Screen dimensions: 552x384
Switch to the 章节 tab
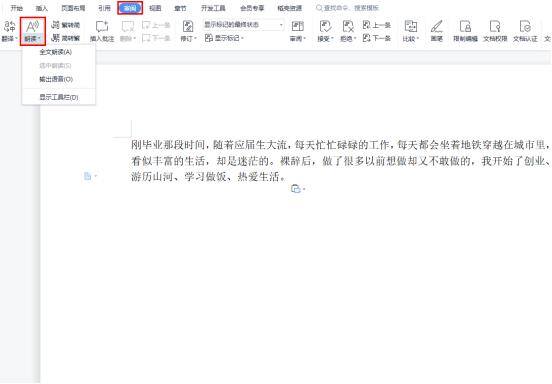(180, 8)
